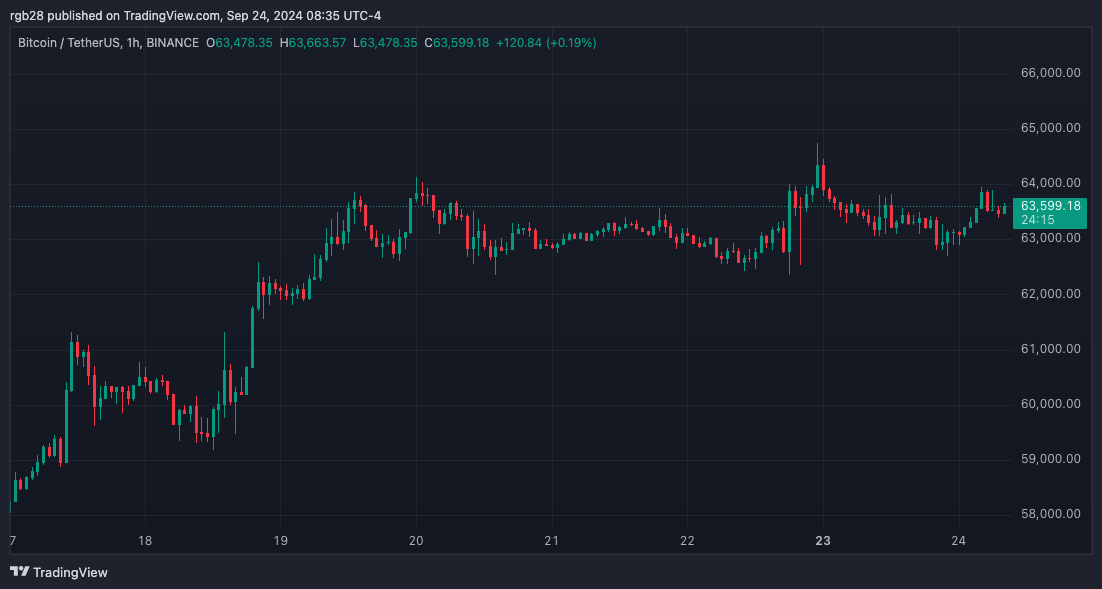
Task: Click the close price value 63,599.18
Action: pyautogui.click(x=461, y=43)
